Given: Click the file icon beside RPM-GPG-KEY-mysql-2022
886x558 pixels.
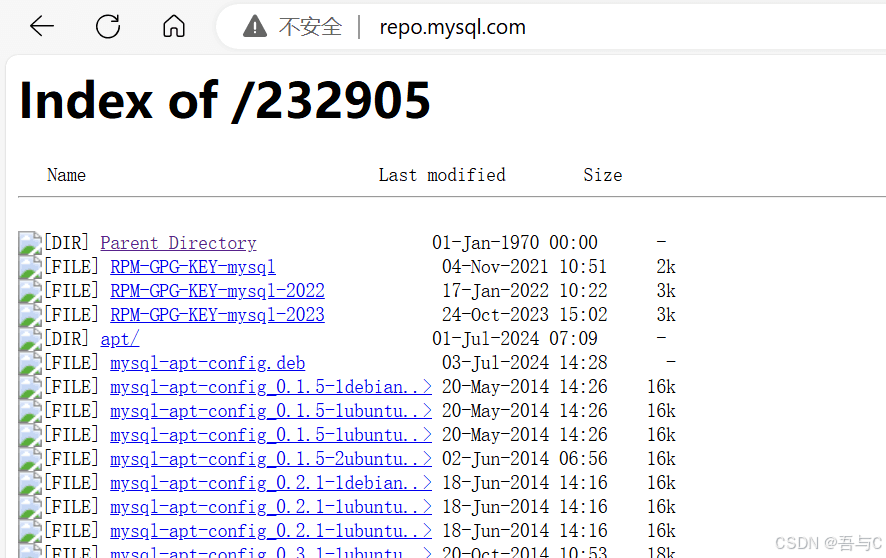Looking at the screenshot, I should point(30,291).
